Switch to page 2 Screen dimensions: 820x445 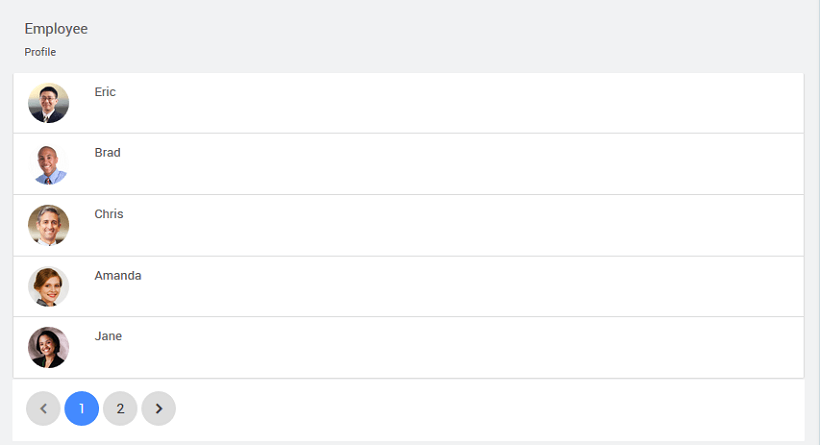click(x=120, y=408)
